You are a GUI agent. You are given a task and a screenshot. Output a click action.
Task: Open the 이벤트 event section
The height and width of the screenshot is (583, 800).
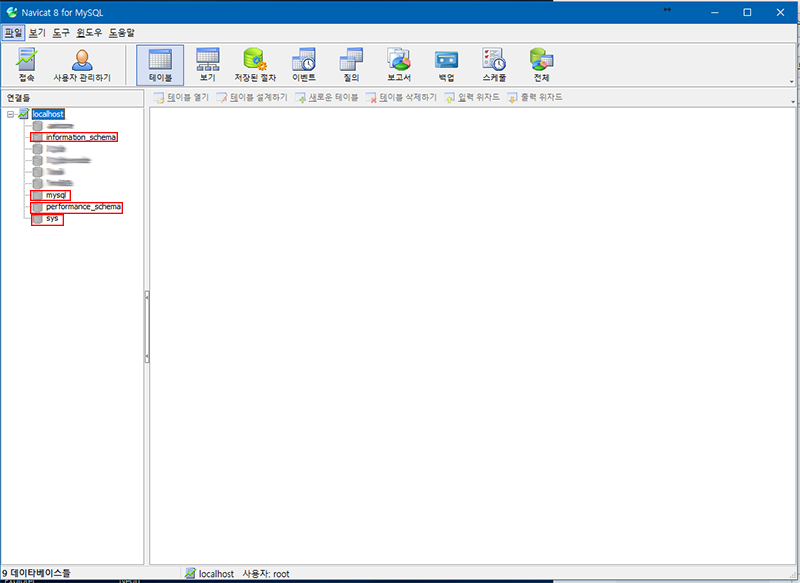(304, 64)
